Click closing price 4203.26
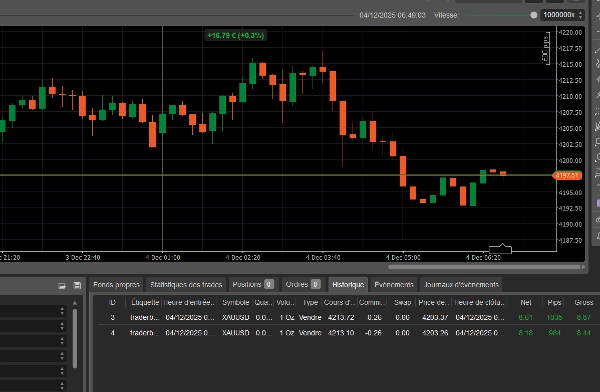600x392 pixels. (435, 333)
